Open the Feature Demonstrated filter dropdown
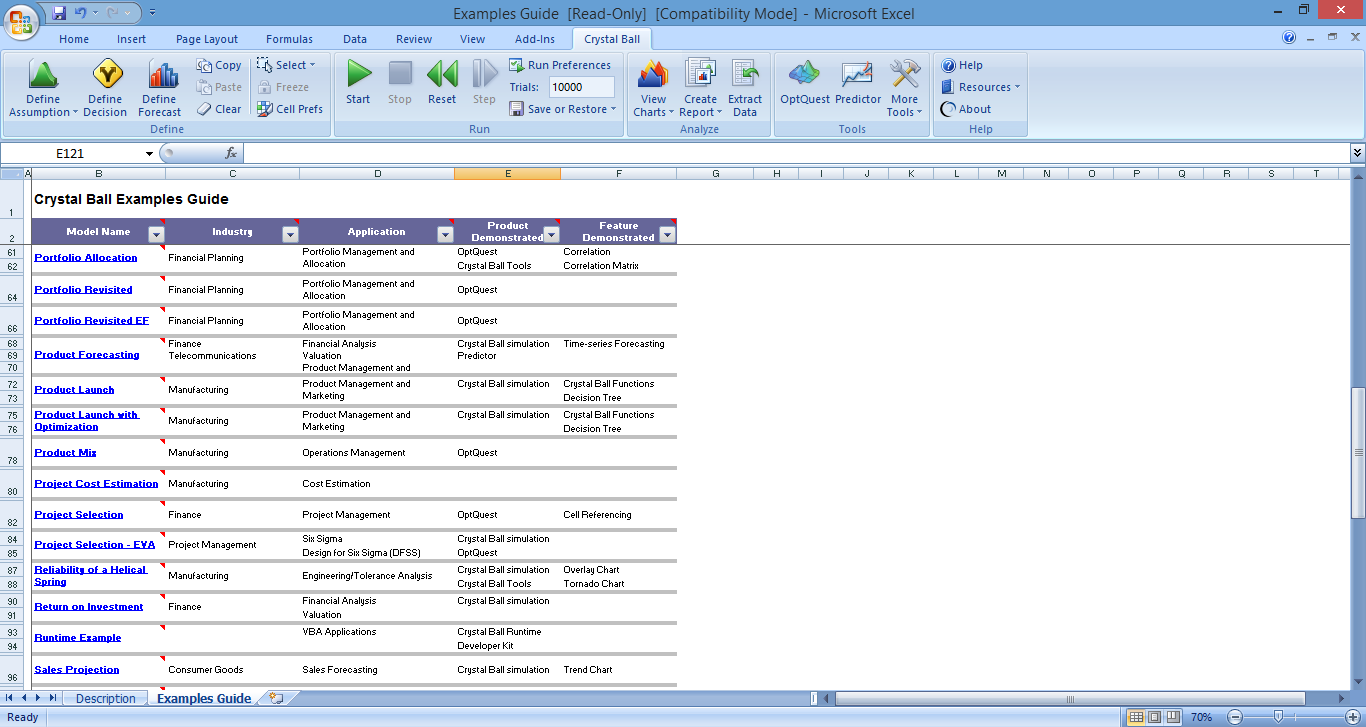The image size is (1366, 727). tap(667, 235)
